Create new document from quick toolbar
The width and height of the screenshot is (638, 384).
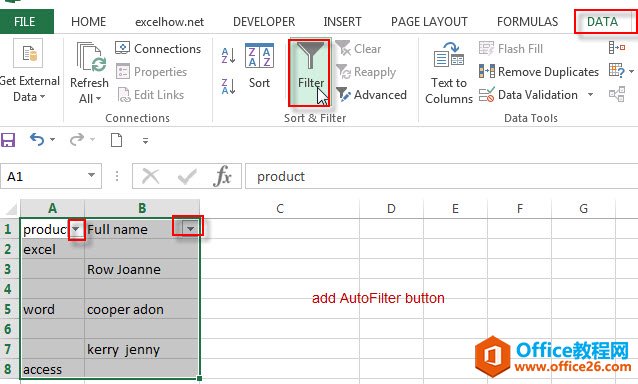116,140
